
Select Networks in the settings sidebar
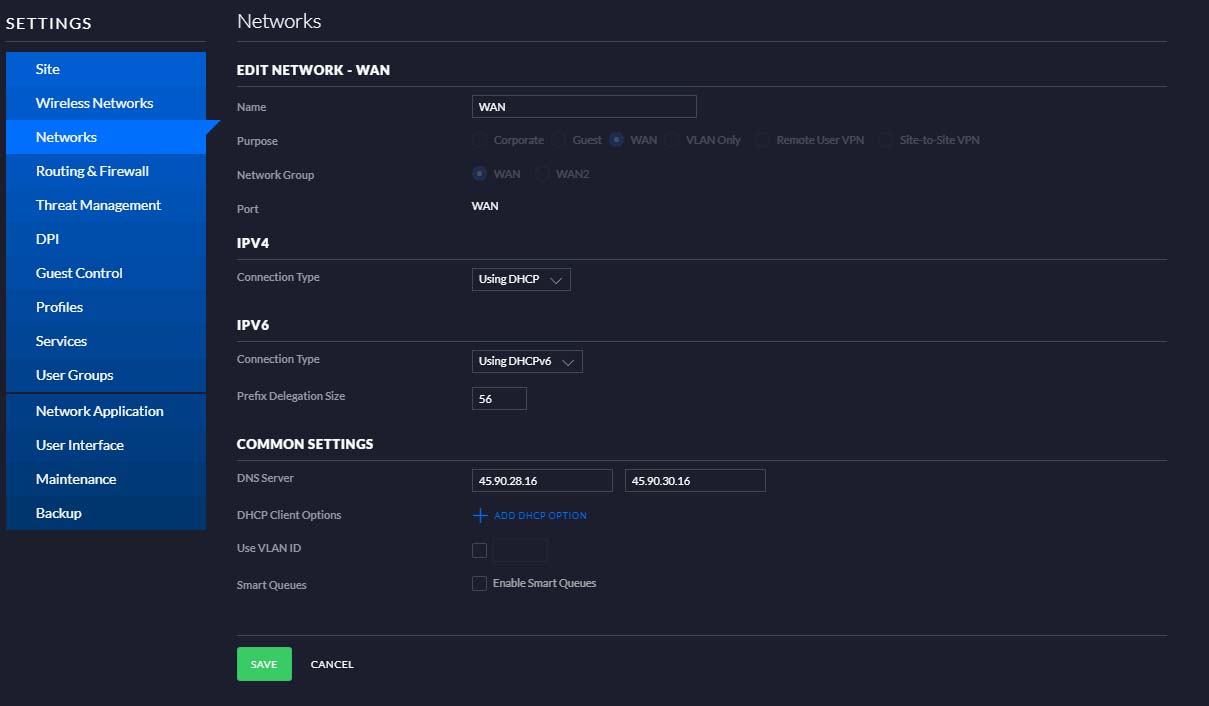coord(106,137)
